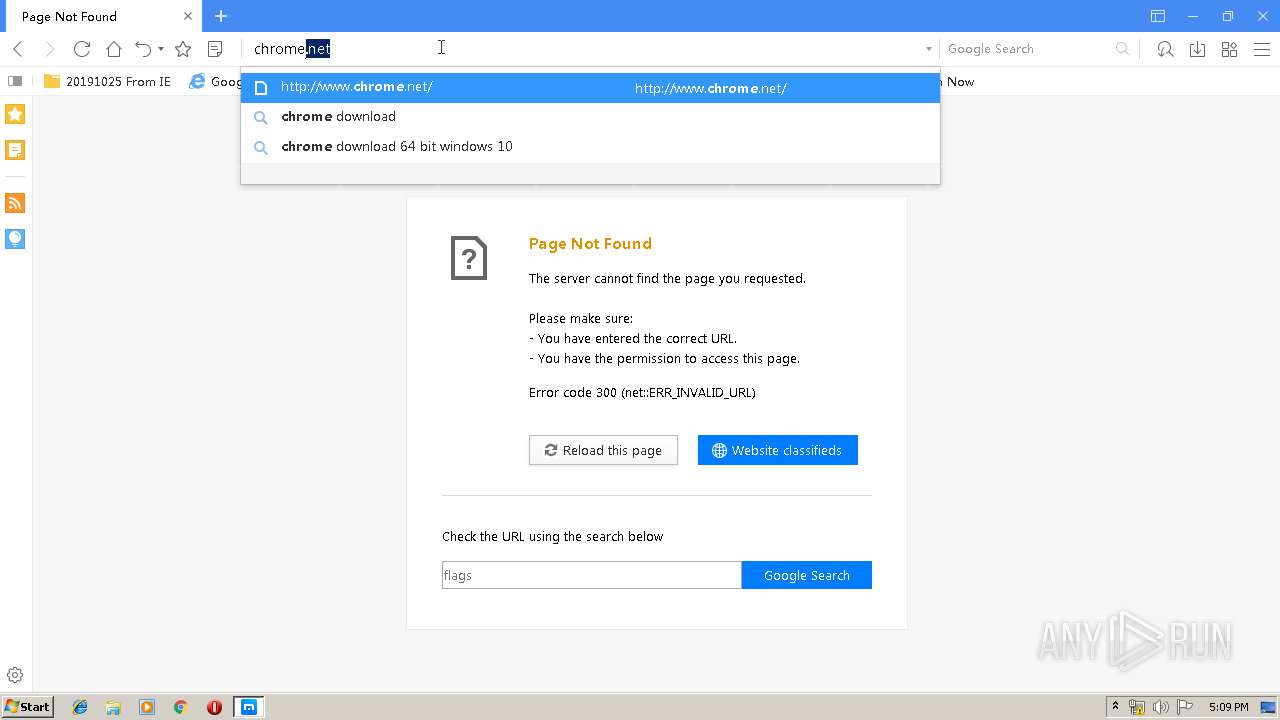
Task: Click the magnifier icon in the search box
Action: point(1122,49)
